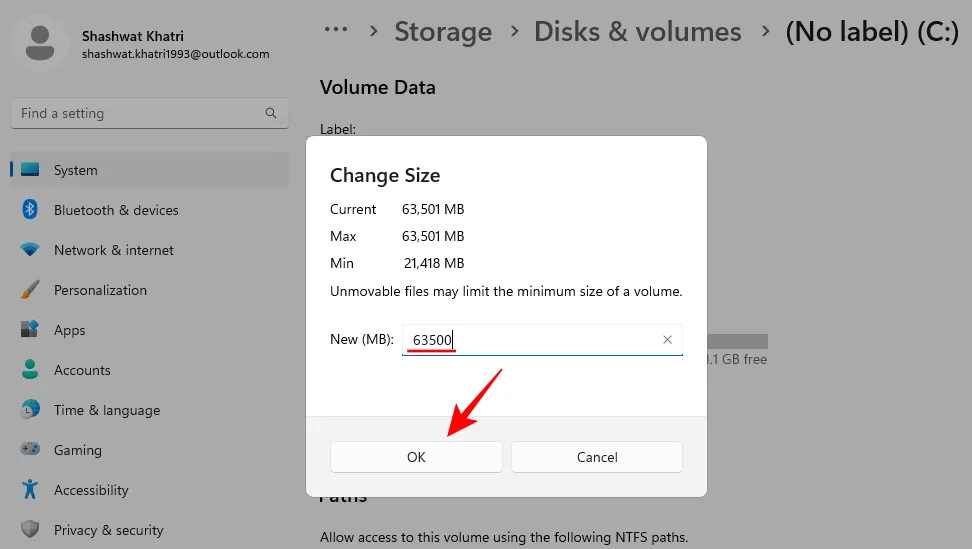Go to Disks & volumes breadcrumb
Image resolution: width=972 pixels, height=549 pixels.
[x=638, y=32]
